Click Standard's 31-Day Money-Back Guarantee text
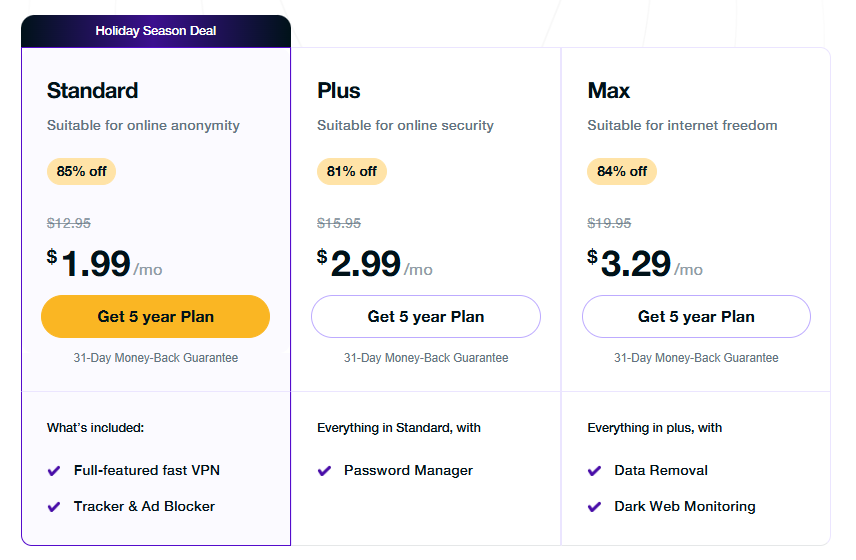The width and height of the screenshot is (856, 560). click(x=155, y=358)
